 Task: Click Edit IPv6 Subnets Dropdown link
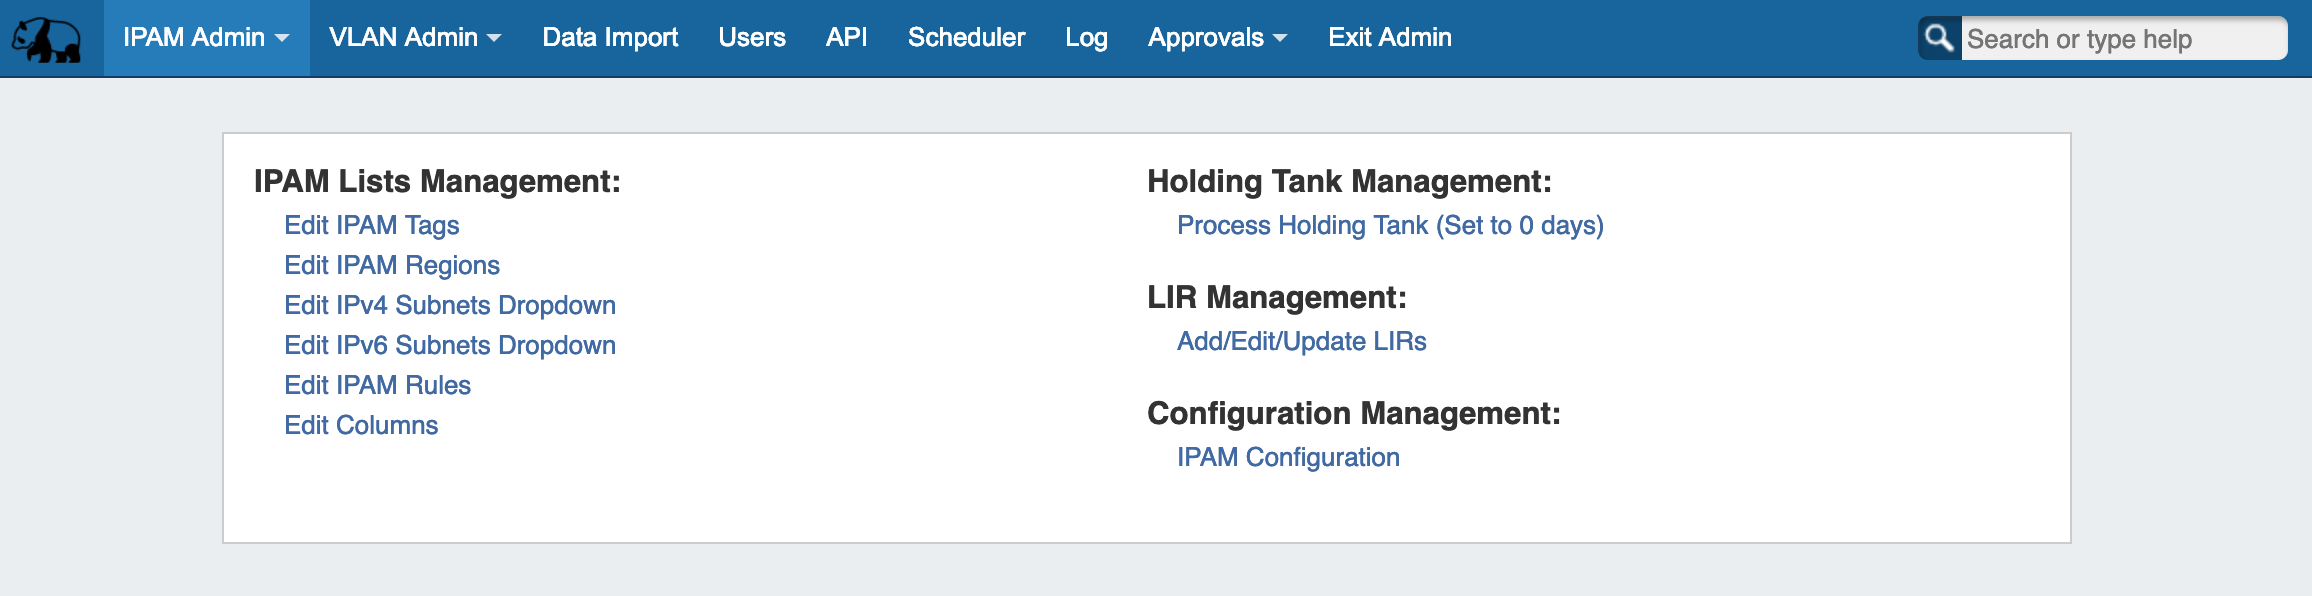449,345
